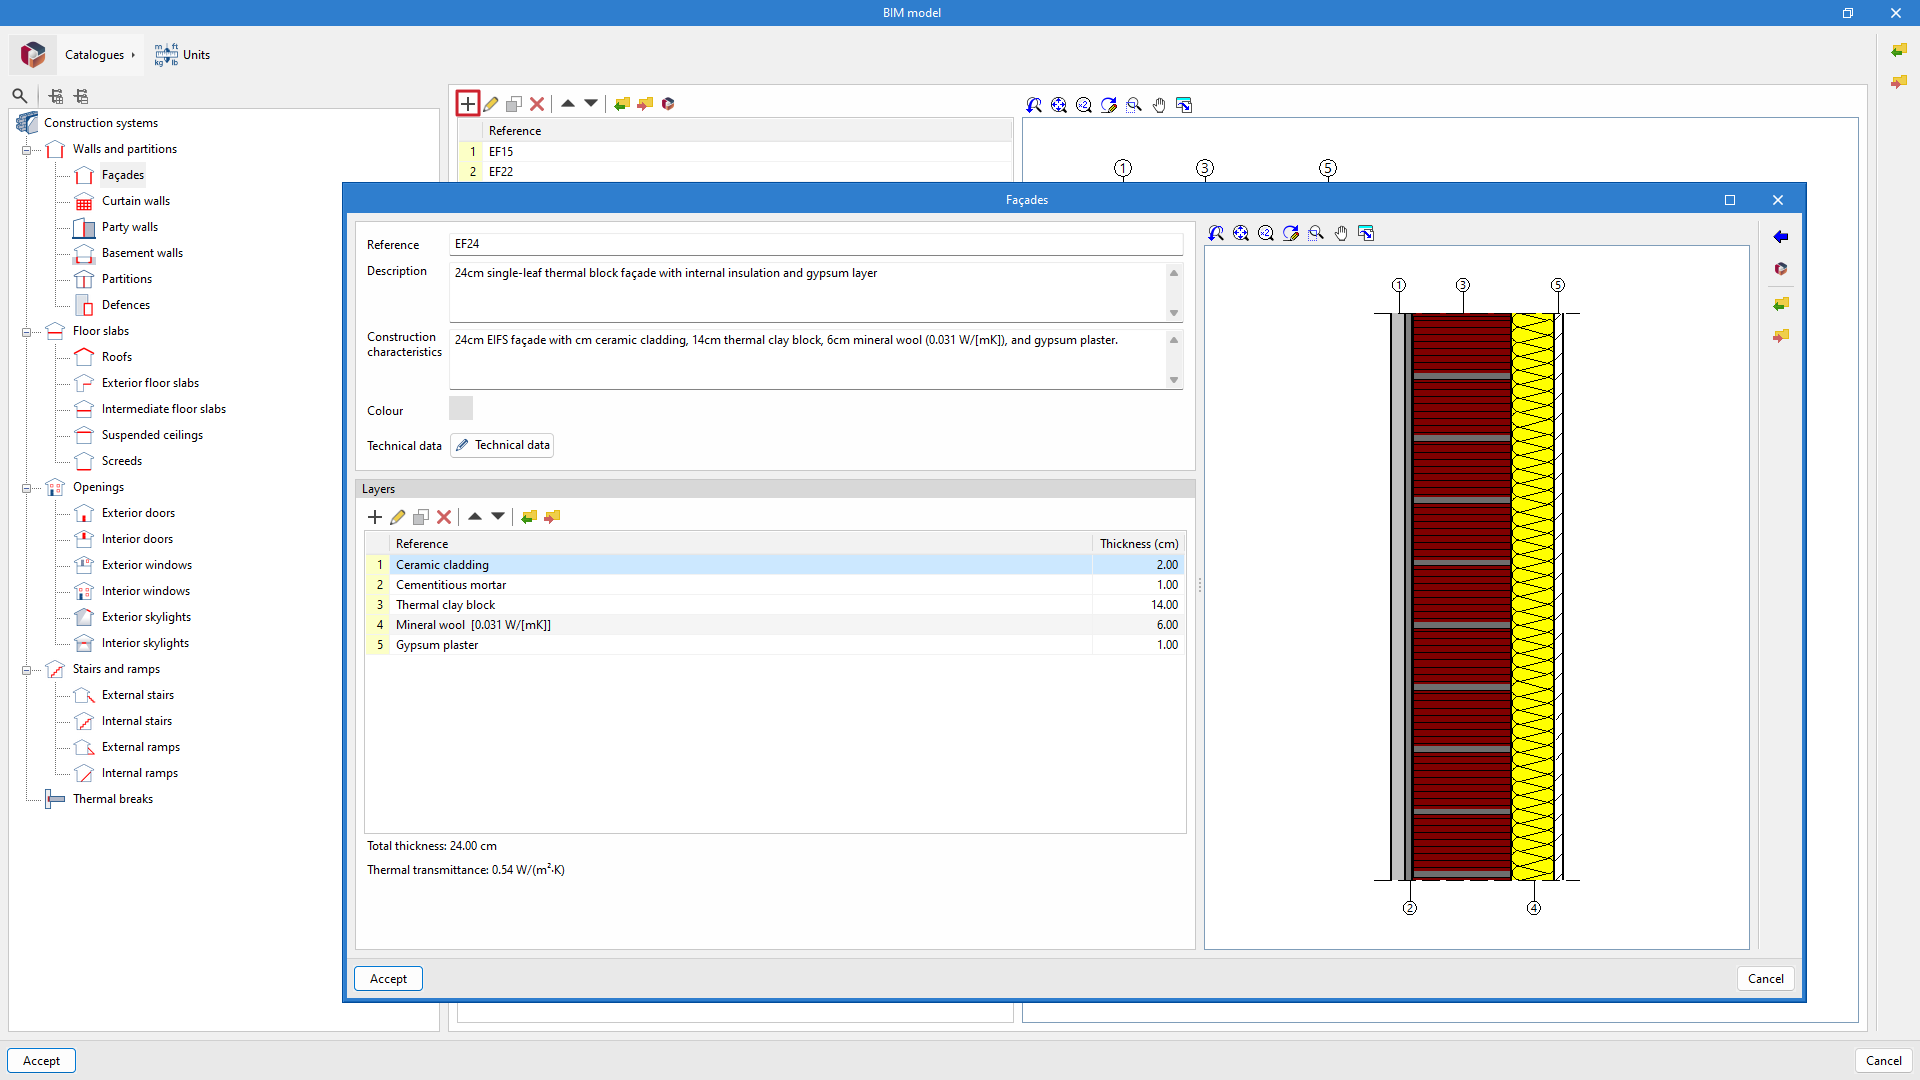This screenshot has width=1920, height=1080.
Task: Click pan hand tool in Façades preview
Action: [1341, 233]
